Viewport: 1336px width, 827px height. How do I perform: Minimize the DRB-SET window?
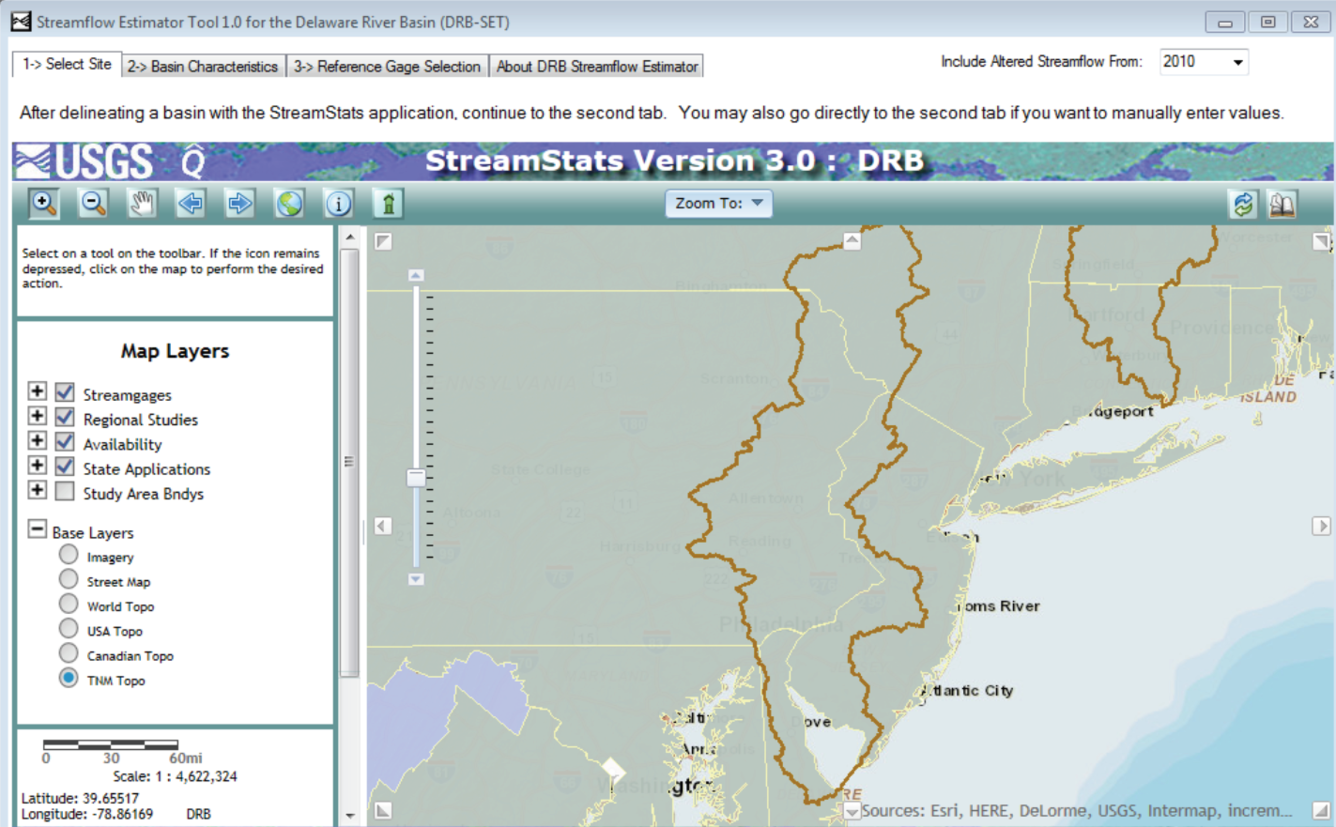[1225, 21]
